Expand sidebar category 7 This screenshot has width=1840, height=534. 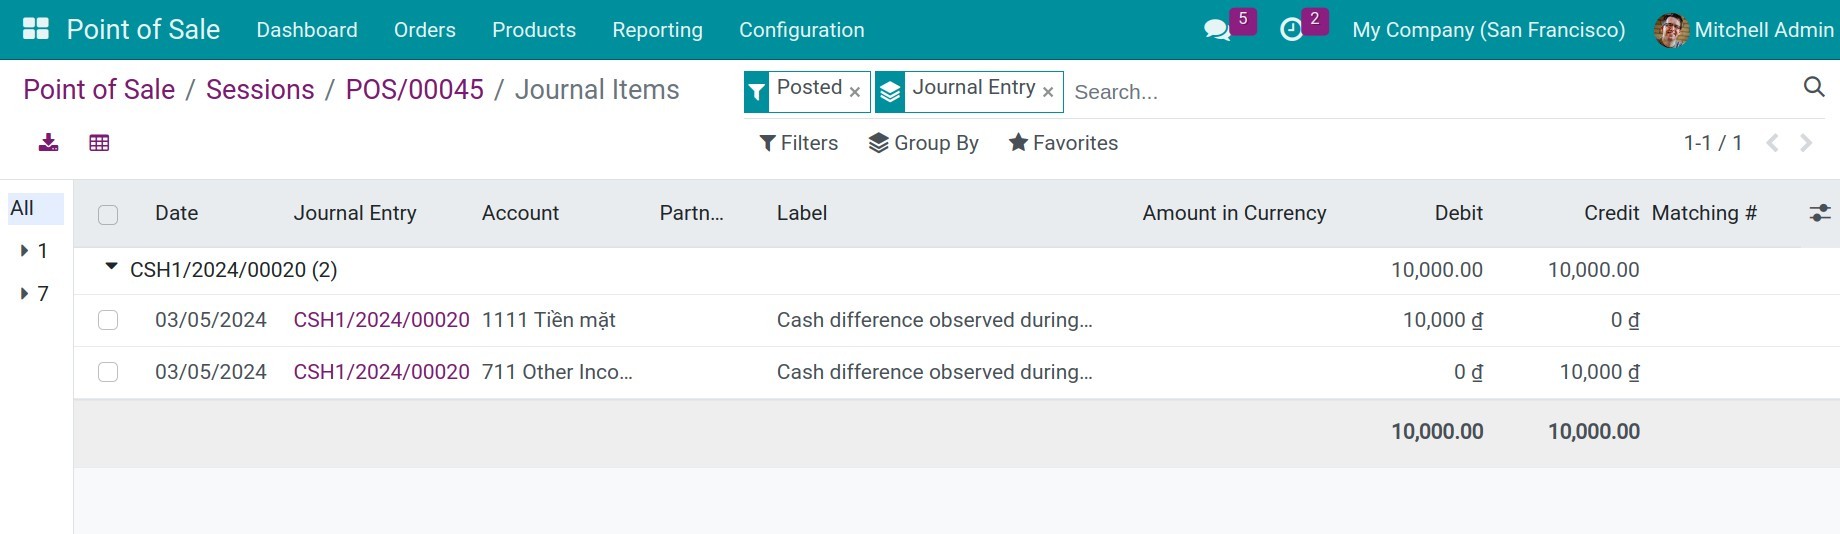click(x=25, y=294)
